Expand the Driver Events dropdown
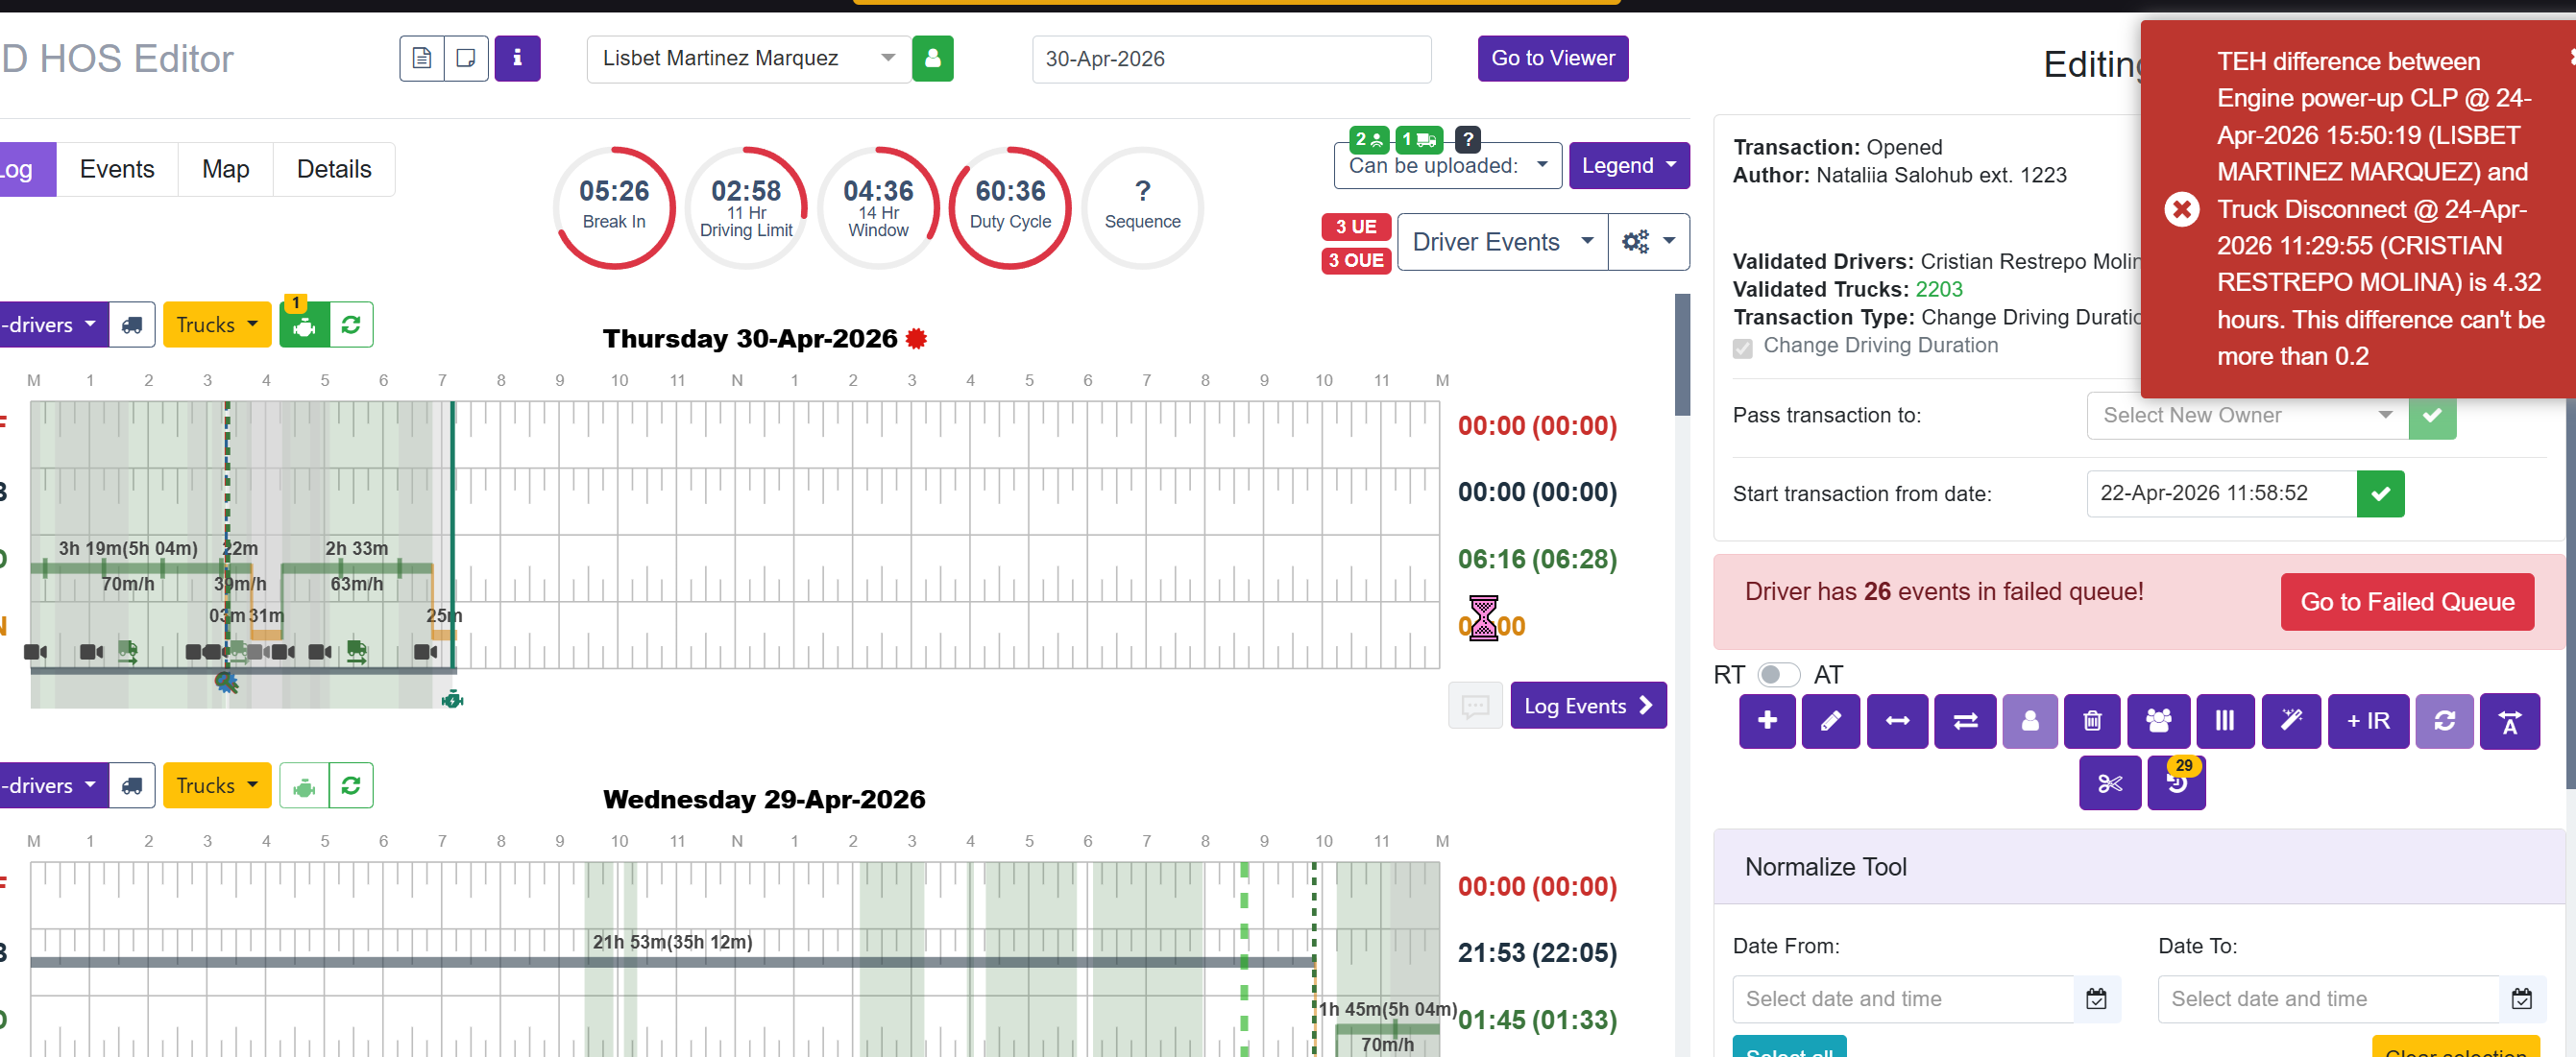Viewport: 2576px width, 1057px height. pyautogui.click(x=1500, y=242)
